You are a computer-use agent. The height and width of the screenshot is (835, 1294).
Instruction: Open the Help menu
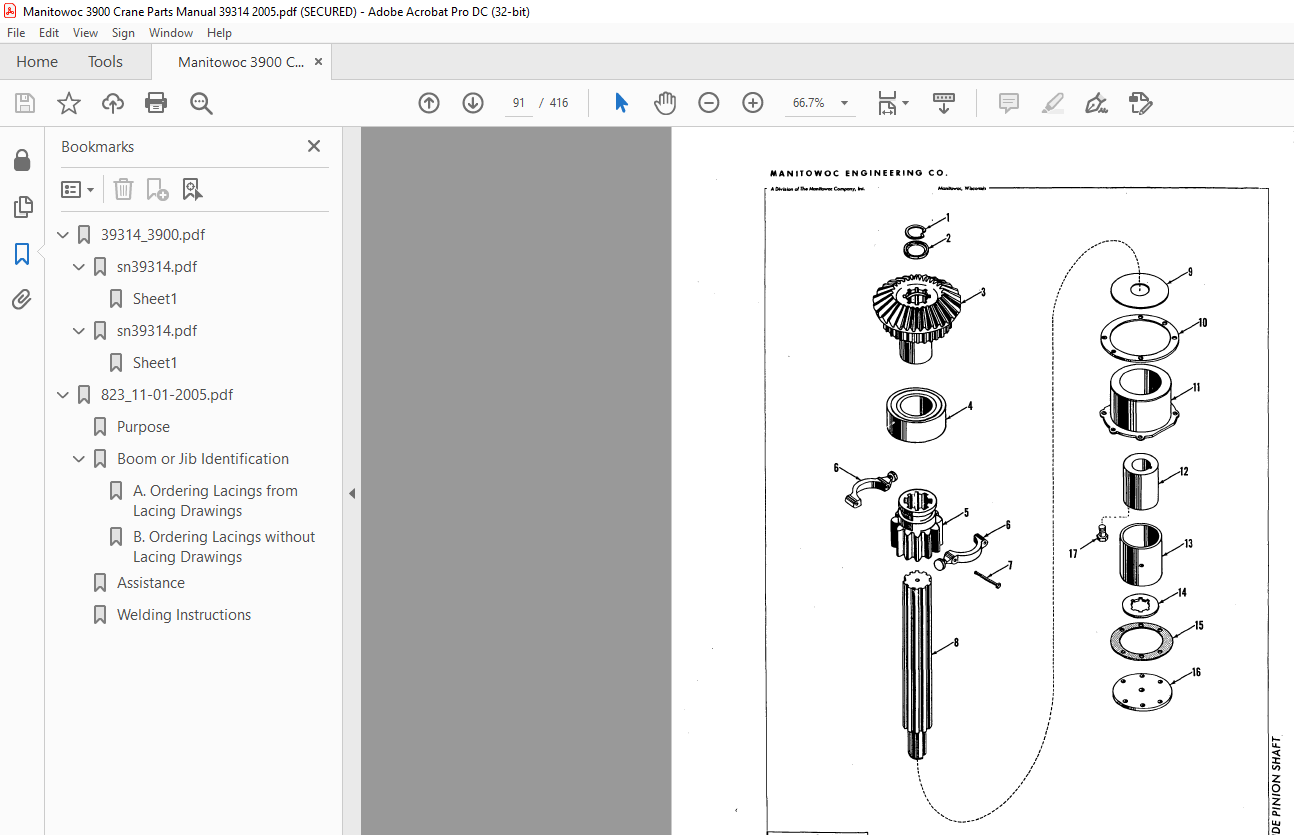point(219,33)
